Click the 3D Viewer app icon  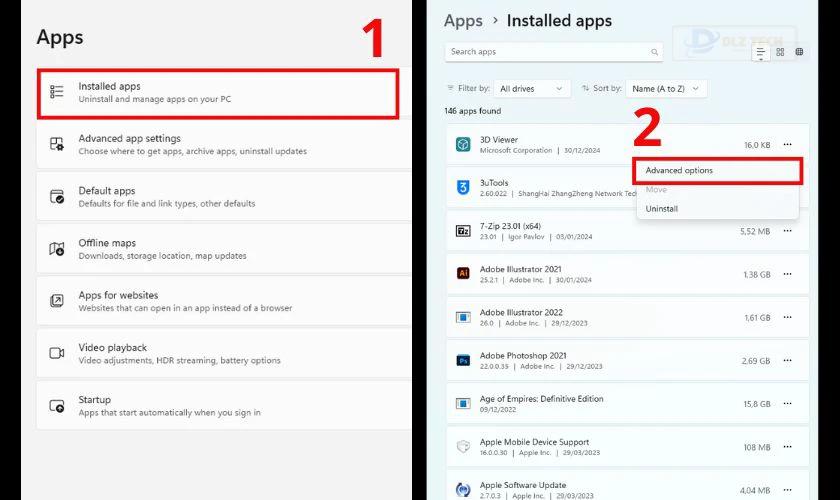[x=463, y=144]
